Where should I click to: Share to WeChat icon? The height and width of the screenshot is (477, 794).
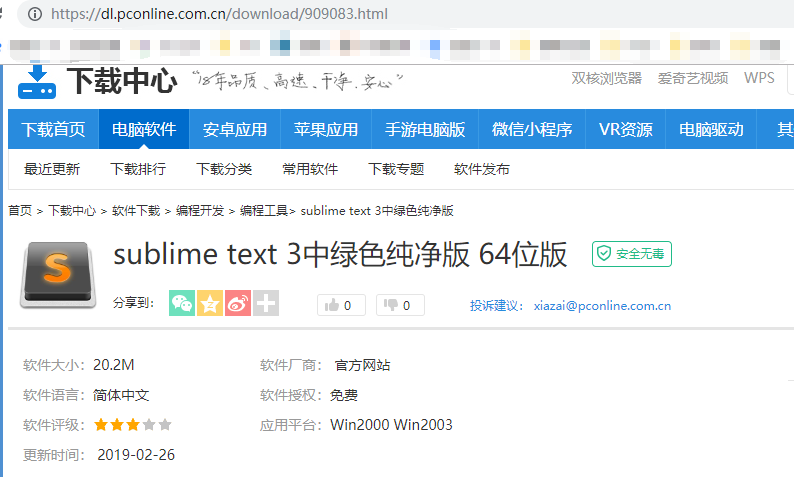pyautogui.click(x=182, y=303)
